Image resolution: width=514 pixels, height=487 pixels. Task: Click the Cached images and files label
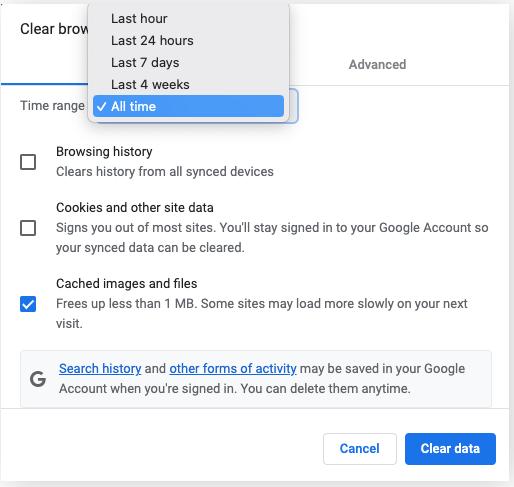click(127, 284)
